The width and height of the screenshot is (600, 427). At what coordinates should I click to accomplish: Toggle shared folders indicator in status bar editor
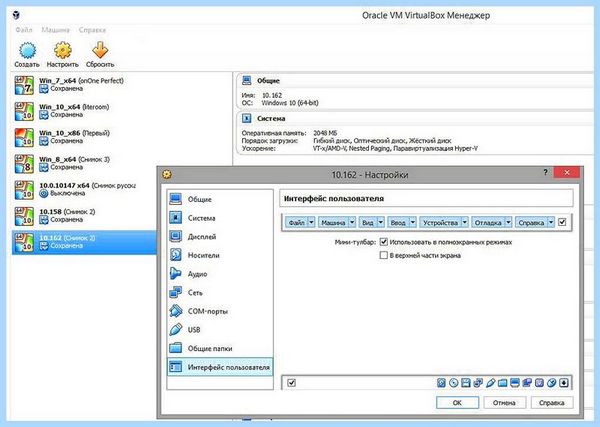pos(503,383)
